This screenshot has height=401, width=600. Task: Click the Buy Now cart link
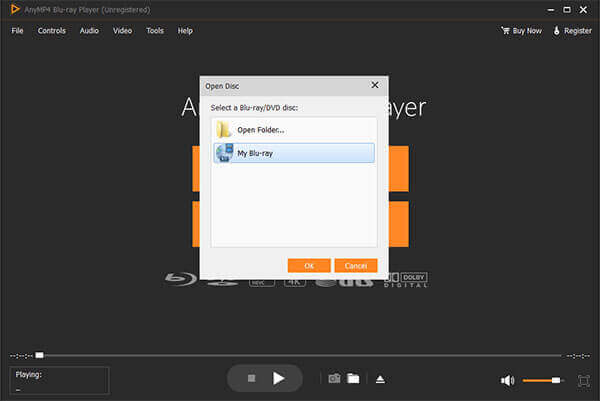pos(522,31)
